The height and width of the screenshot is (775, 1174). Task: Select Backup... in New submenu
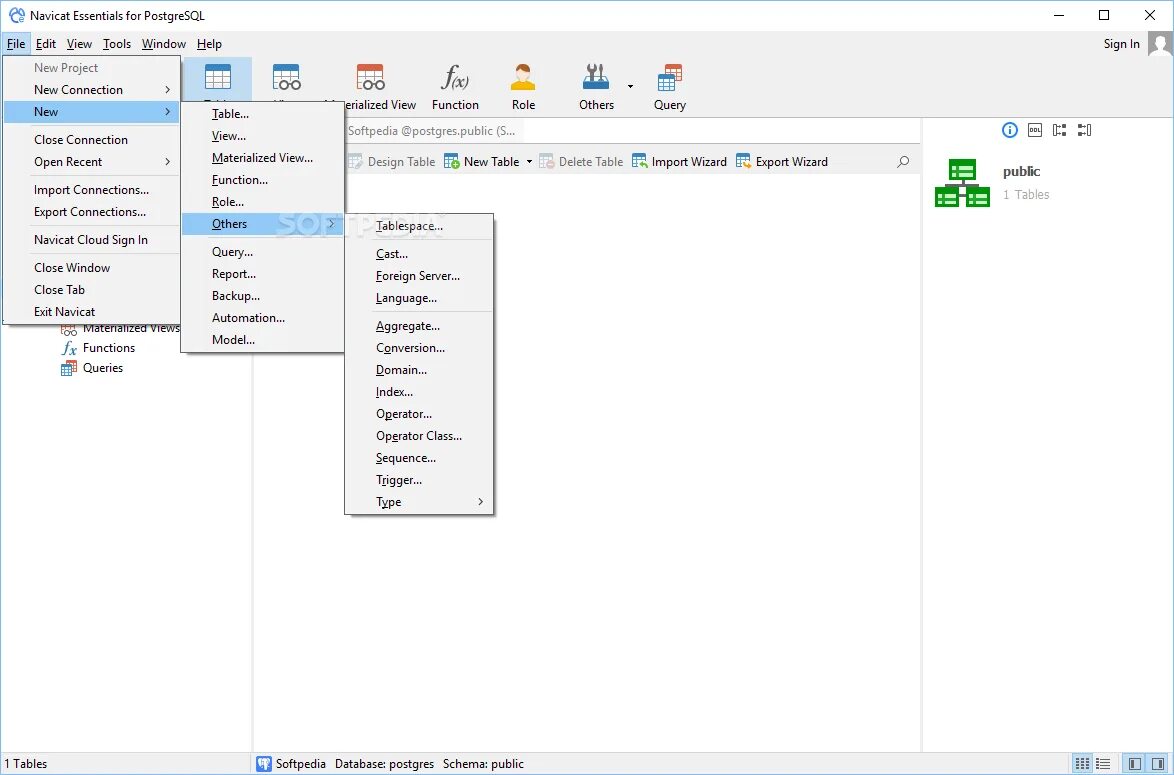tap(263, 296)
